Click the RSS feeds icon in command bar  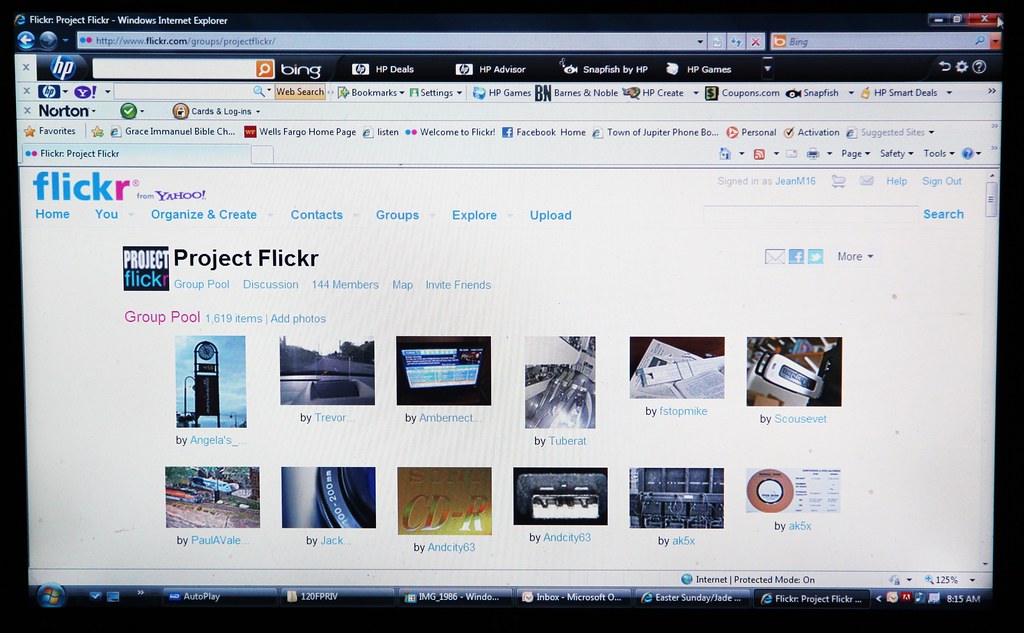[759, 154]
